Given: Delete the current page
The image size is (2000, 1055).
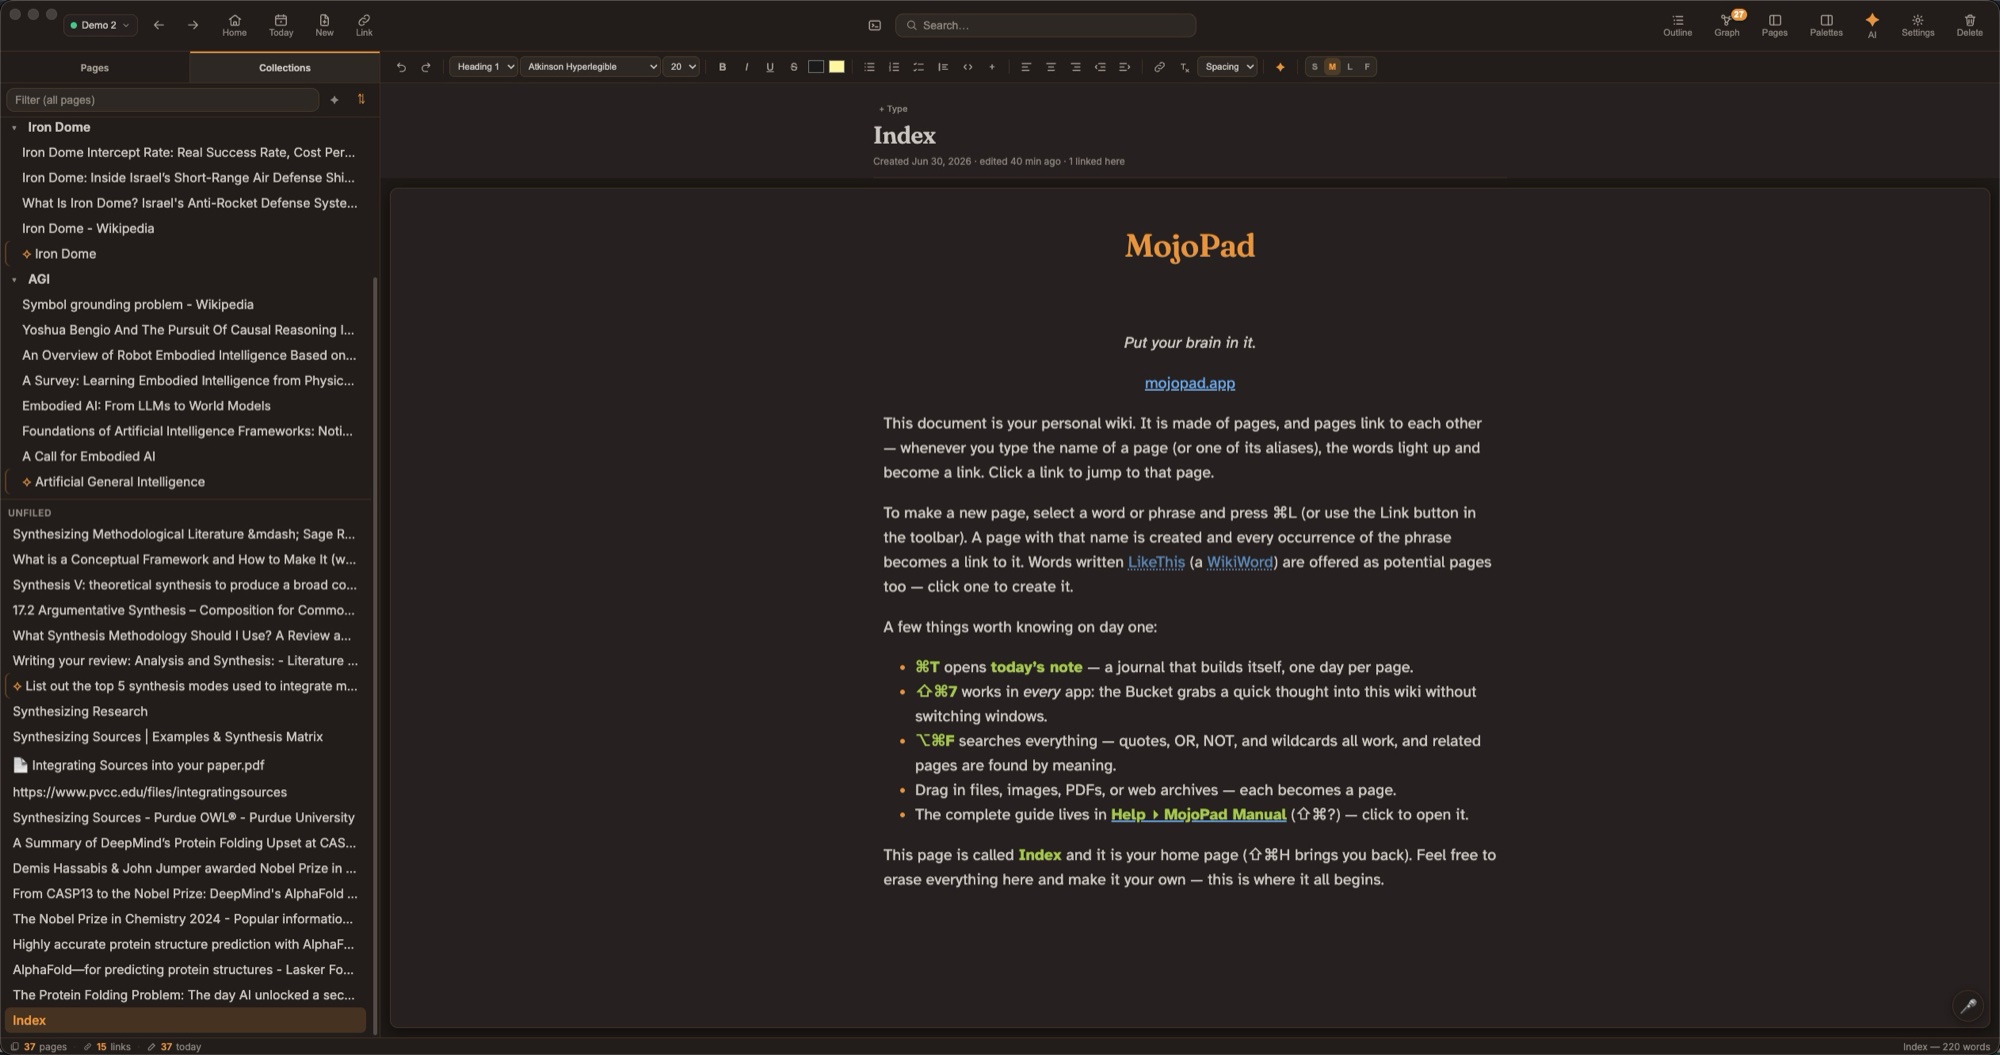Looking at the screenshot, I should (x=1969, y=25).
